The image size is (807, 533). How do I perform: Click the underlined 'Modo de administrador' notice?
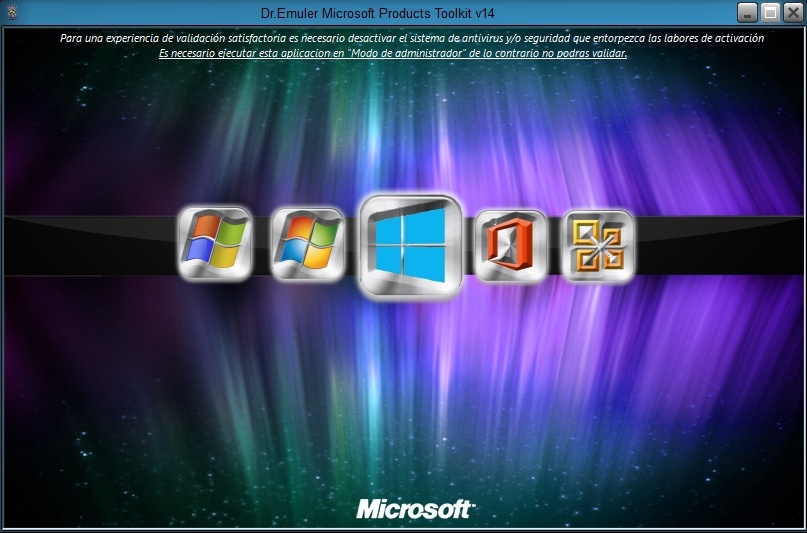[x=393, y=54]
